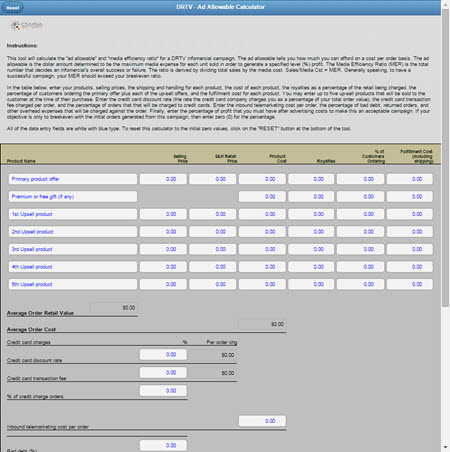Click the 5th Upsell product name field
The image size is (450, 452).
click(x=73, y=284)
